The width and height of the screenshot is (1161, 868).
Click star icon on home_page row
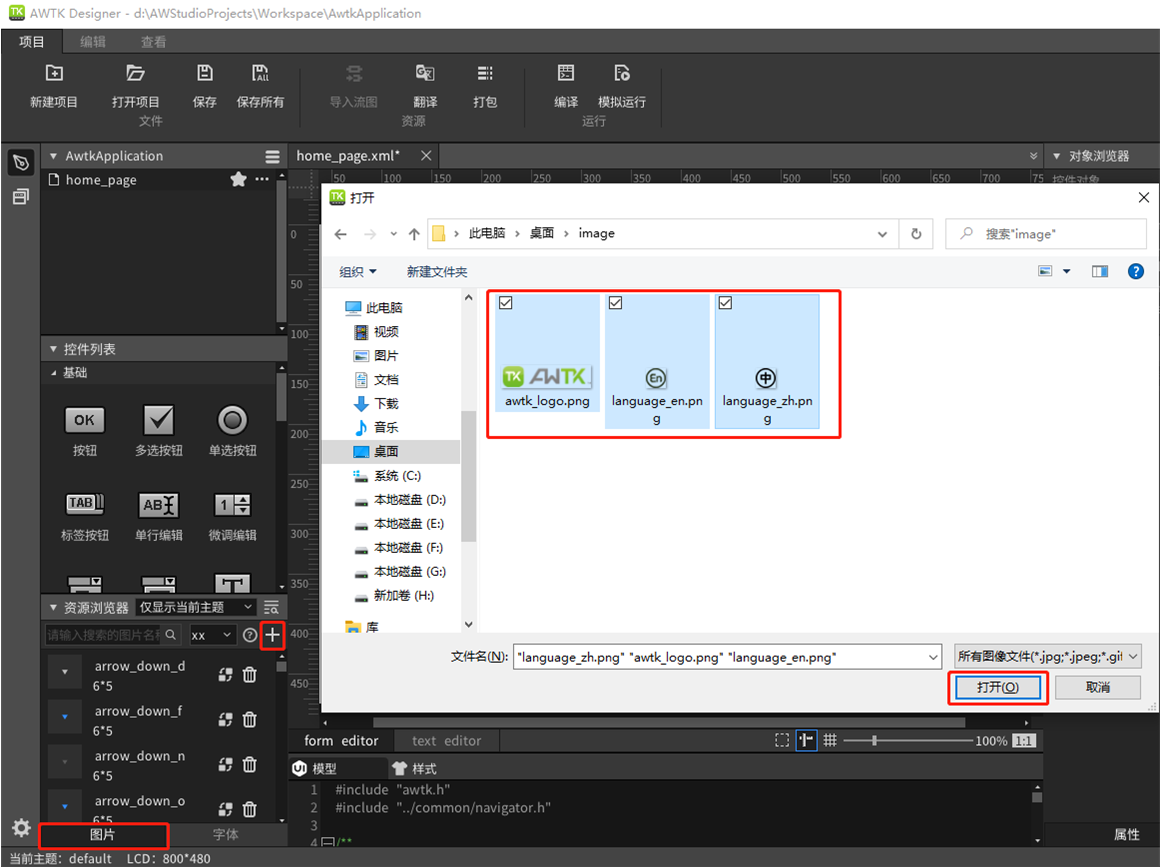coord(238,179)
